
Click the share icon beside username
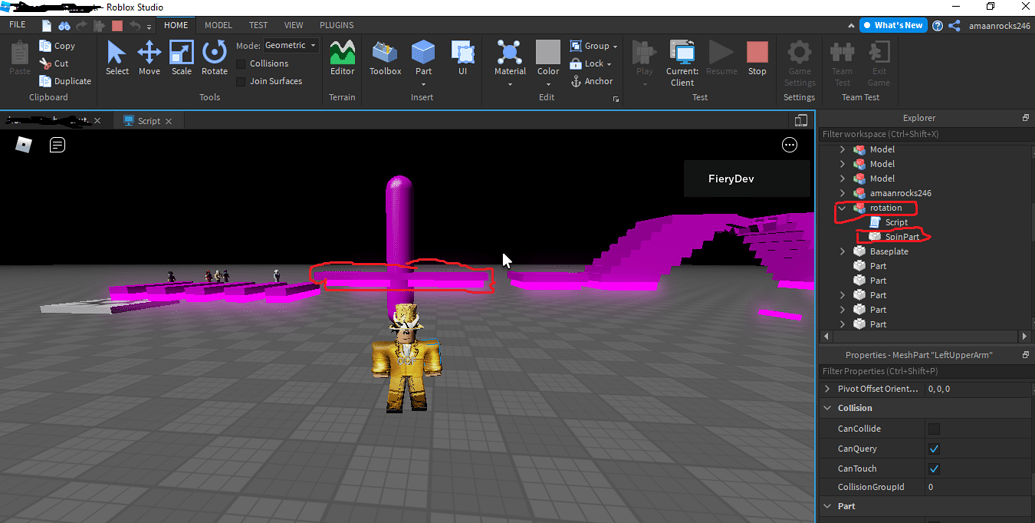pyautogui.click(x=954, y=26)
